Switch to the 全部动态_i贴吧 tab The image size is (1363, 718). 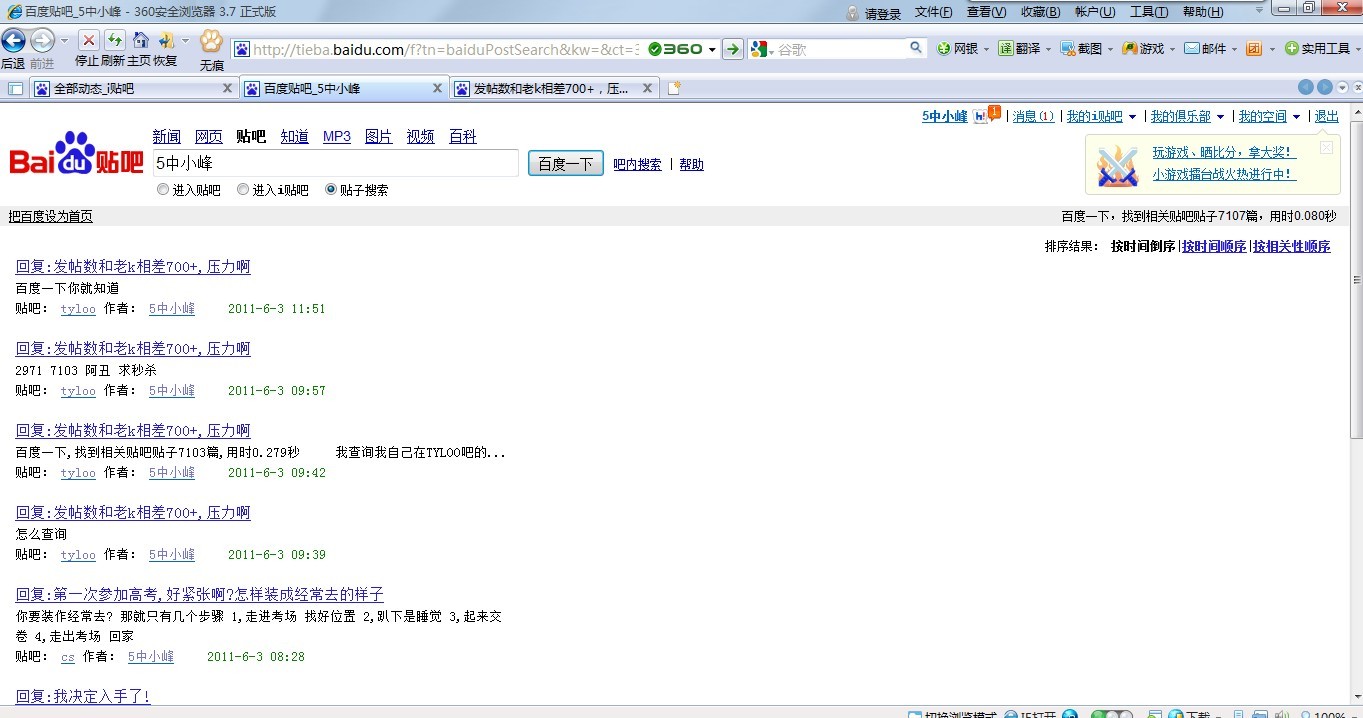click(133, 88)
